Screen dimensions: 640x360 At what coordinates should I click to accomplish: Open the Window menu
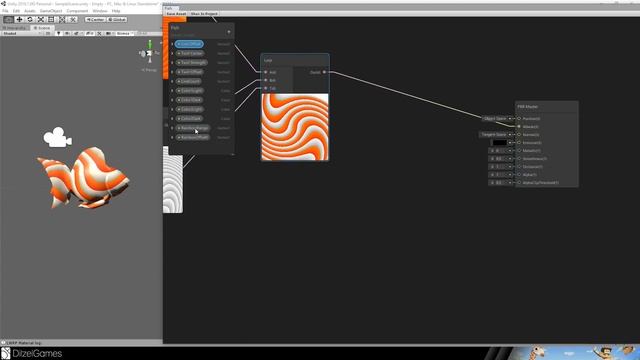point(100,11)
